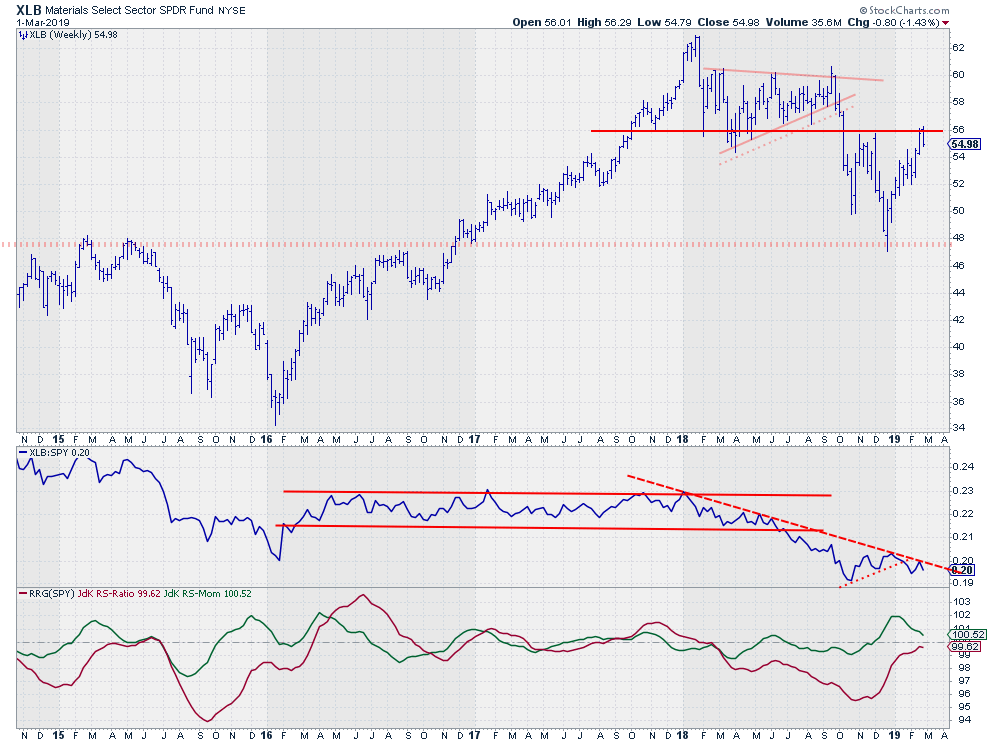Click the RRG(SPY) legend label

pos(52,594)
